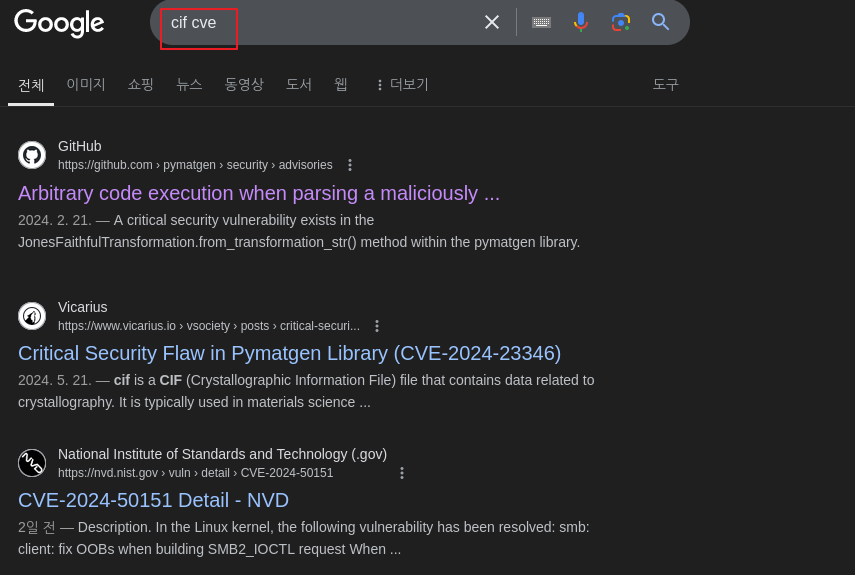The width and height of the screenshot is (855, 575).
Task: Select the 전체 tab
Action: click(31, 85)
